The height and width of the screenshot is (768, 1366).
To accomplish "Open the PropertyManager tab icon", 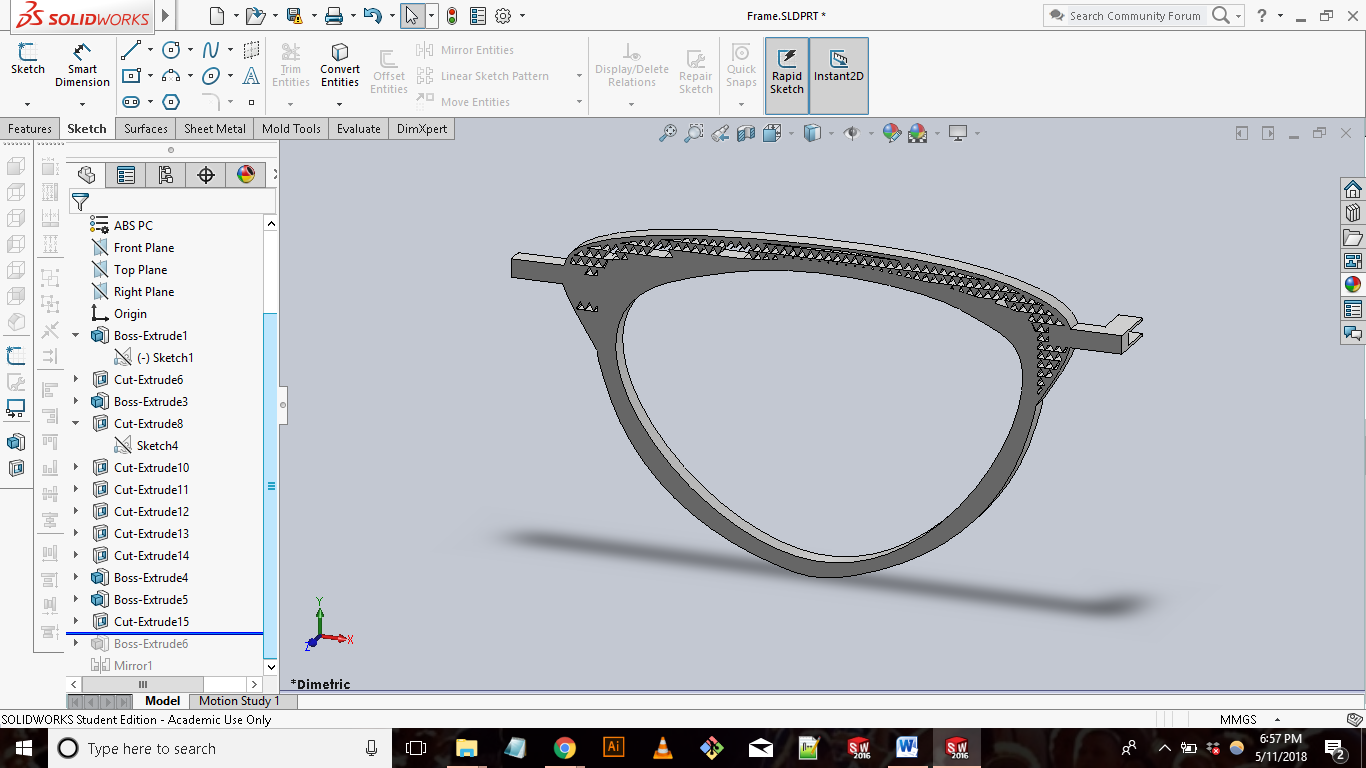I will coord(126,175).
